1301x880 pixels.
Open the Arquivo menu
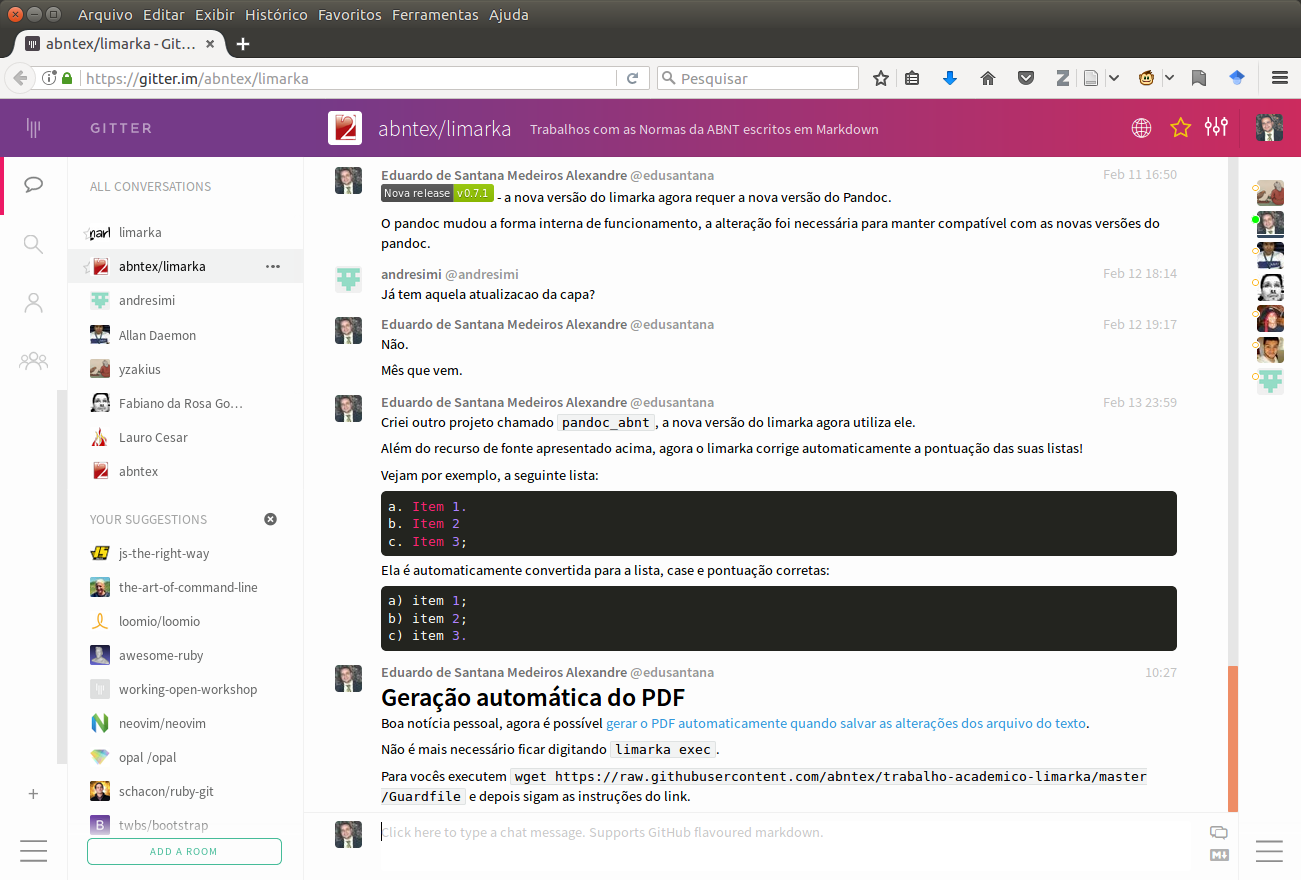pyautogui.click(x=106, y=15)
